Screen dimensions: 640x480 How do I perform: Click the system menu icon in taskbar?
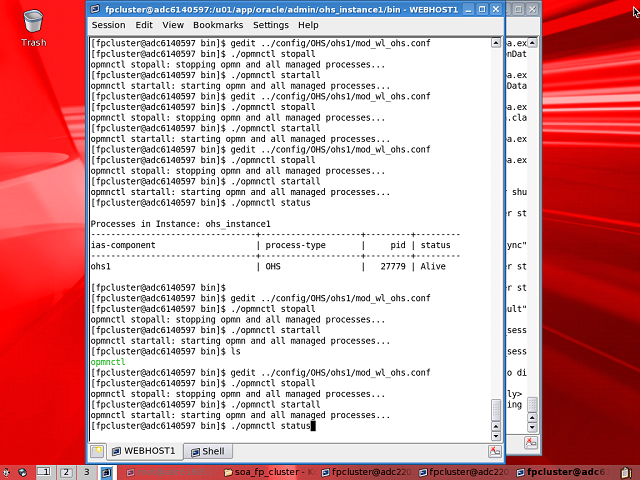[x=6, y=472]
